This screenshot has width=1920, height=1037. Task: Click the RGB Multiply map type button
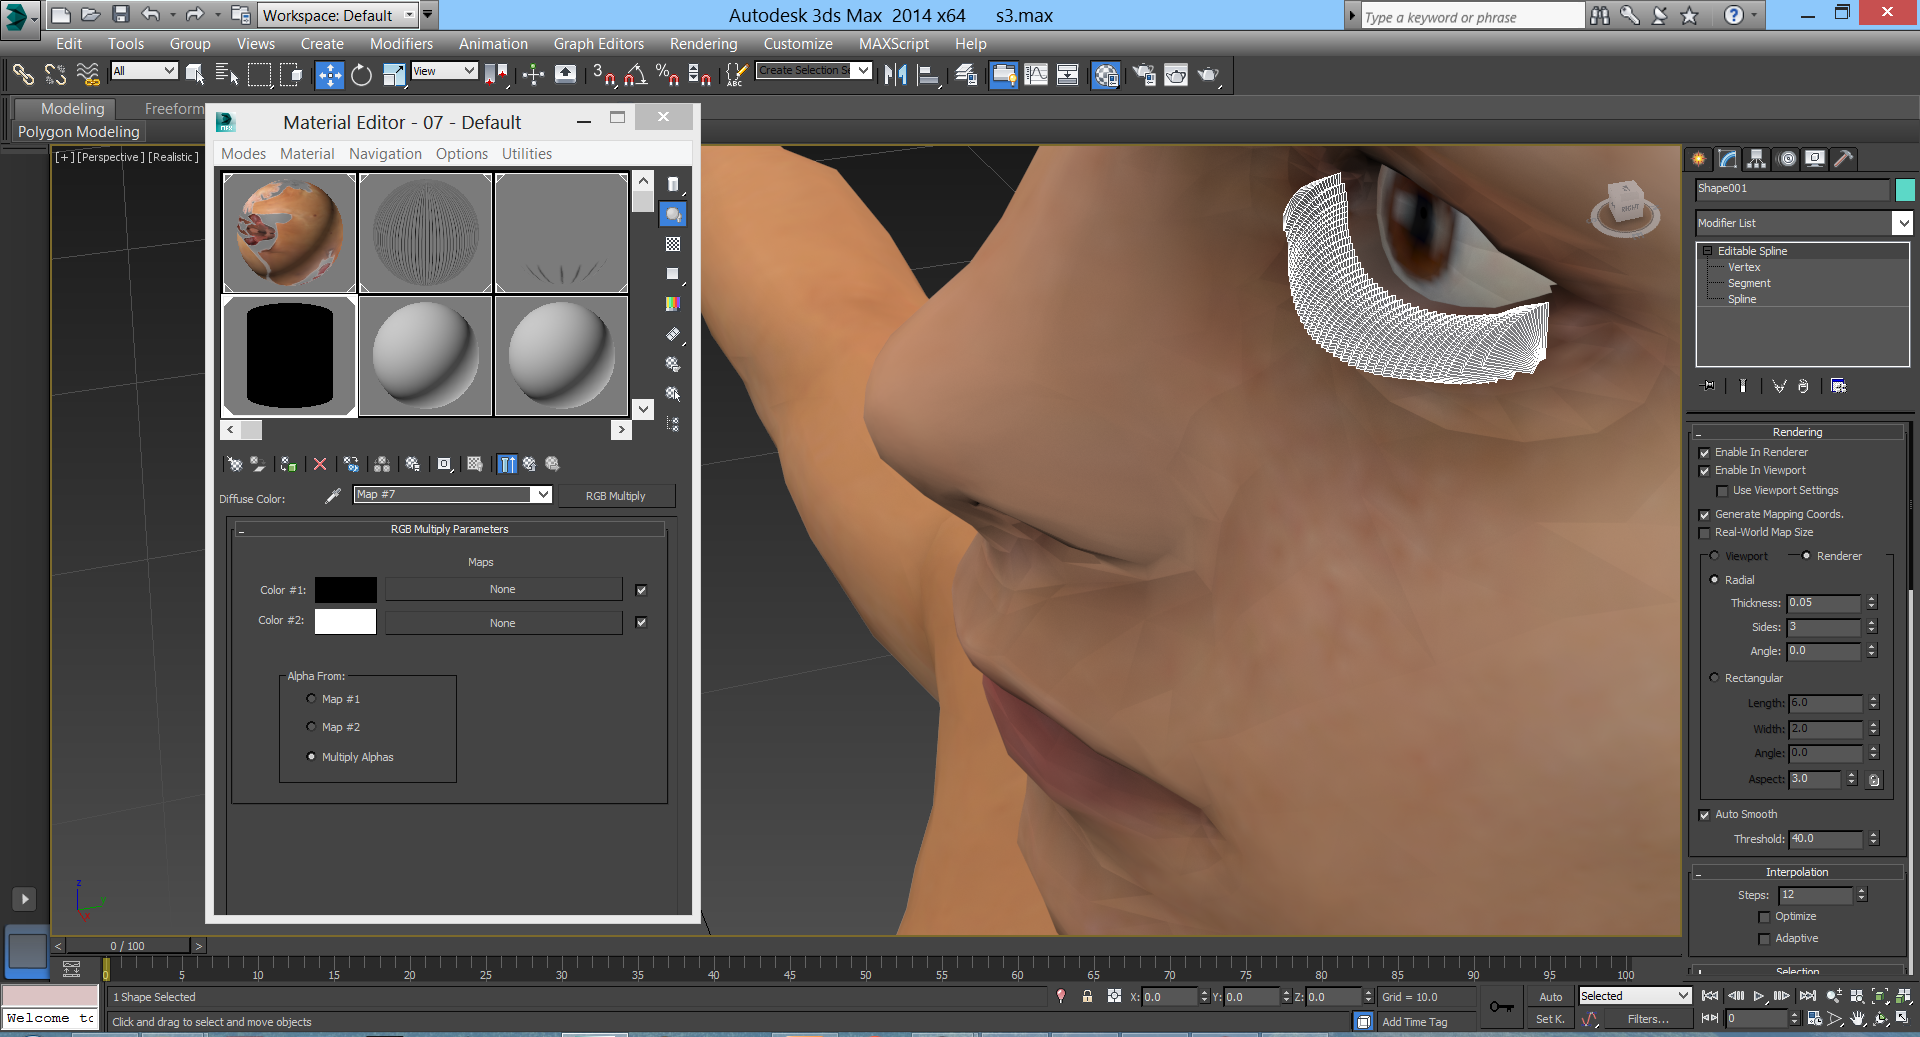615,496
